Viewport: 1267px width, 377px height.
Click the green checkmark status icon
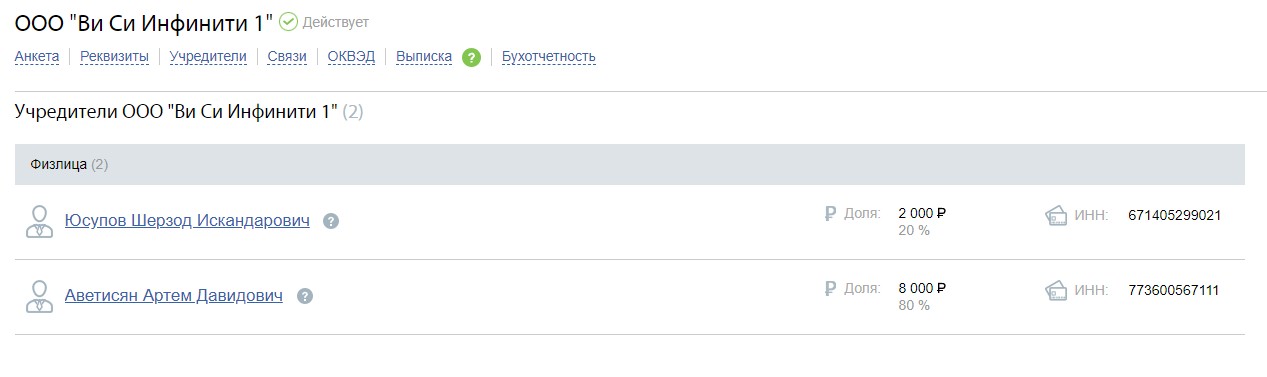288,21
